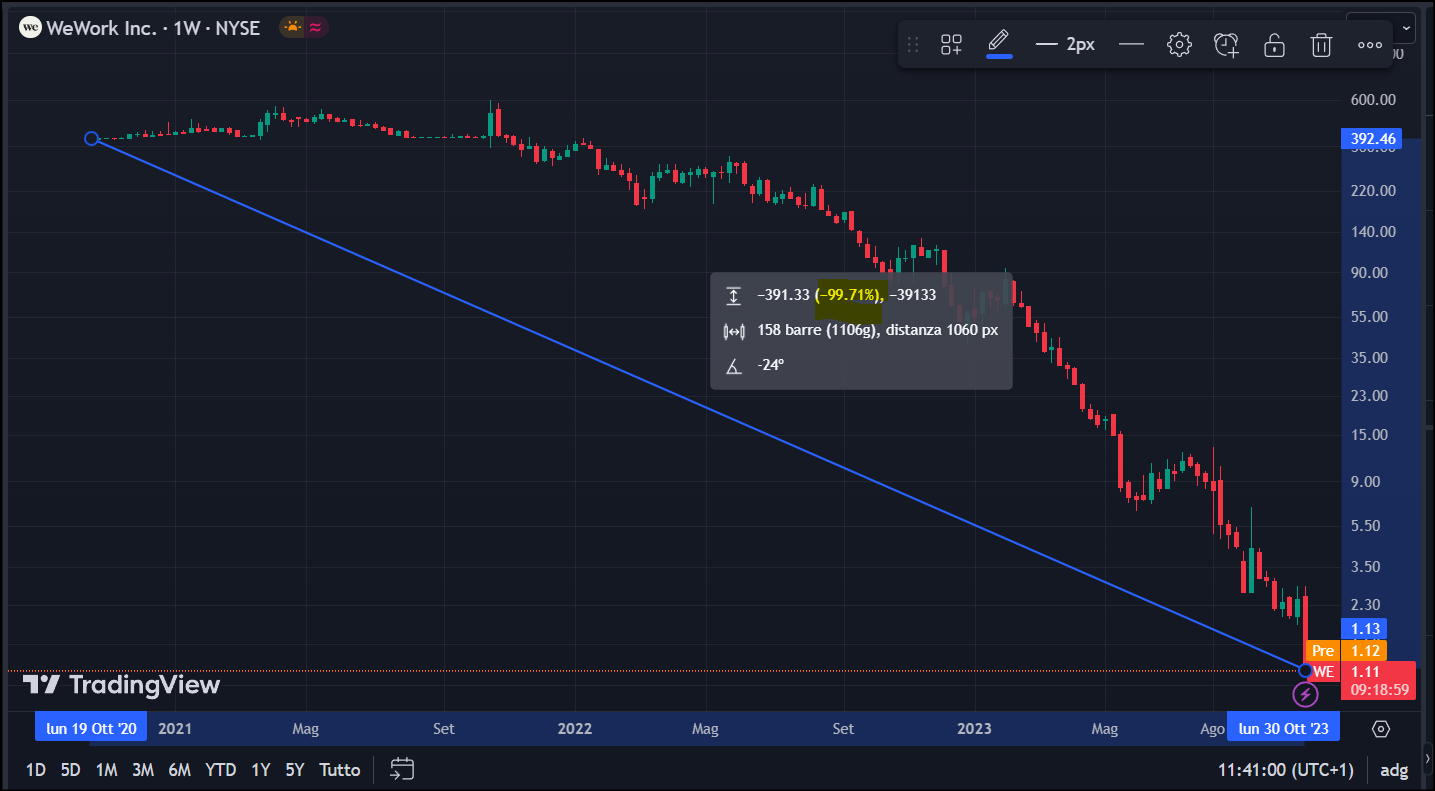Click the 2023 time axis label
1435x791 pixels.
974,728
